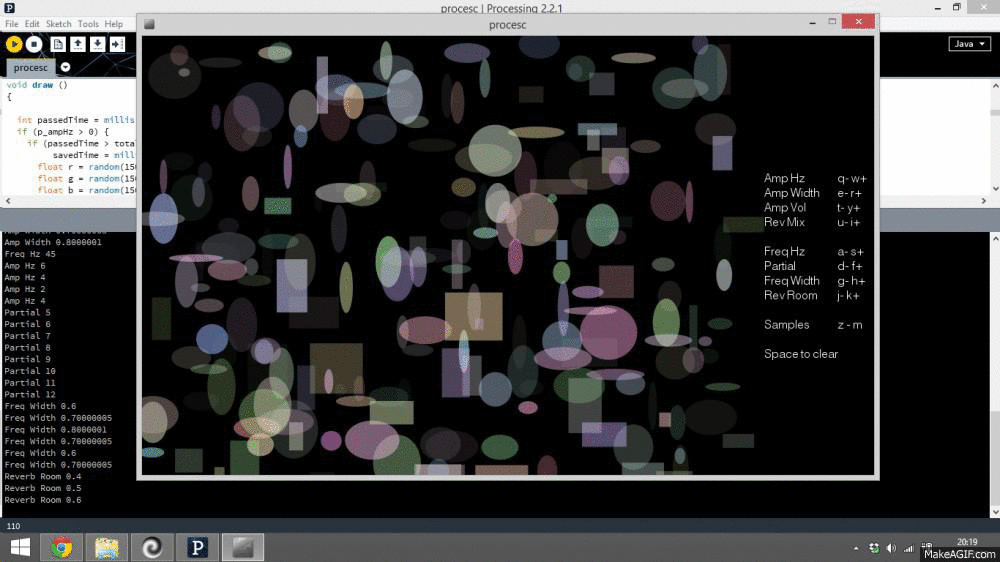The height and width of the screenshot is (562, 1000).
Task: Open the File menu
Action: click(x=12, y=24)
